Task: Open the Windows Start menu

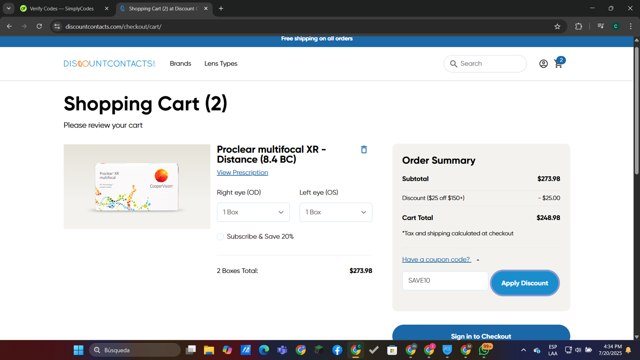Action: [78, 350]
